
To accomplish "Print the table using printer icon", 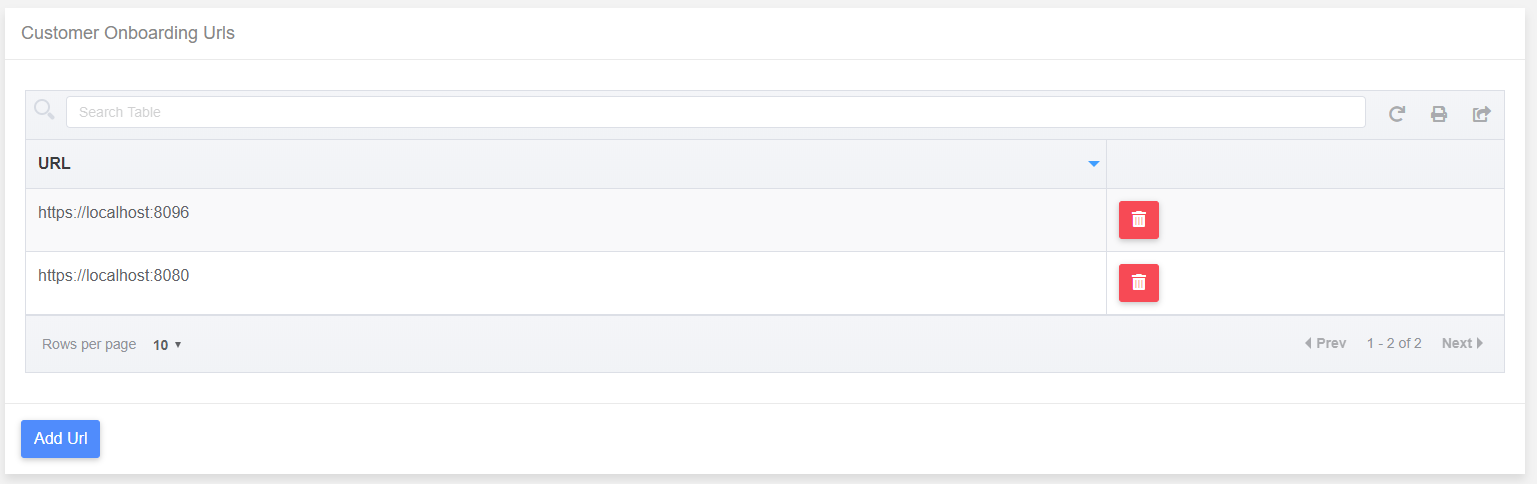I will [x=1439, y=114].
